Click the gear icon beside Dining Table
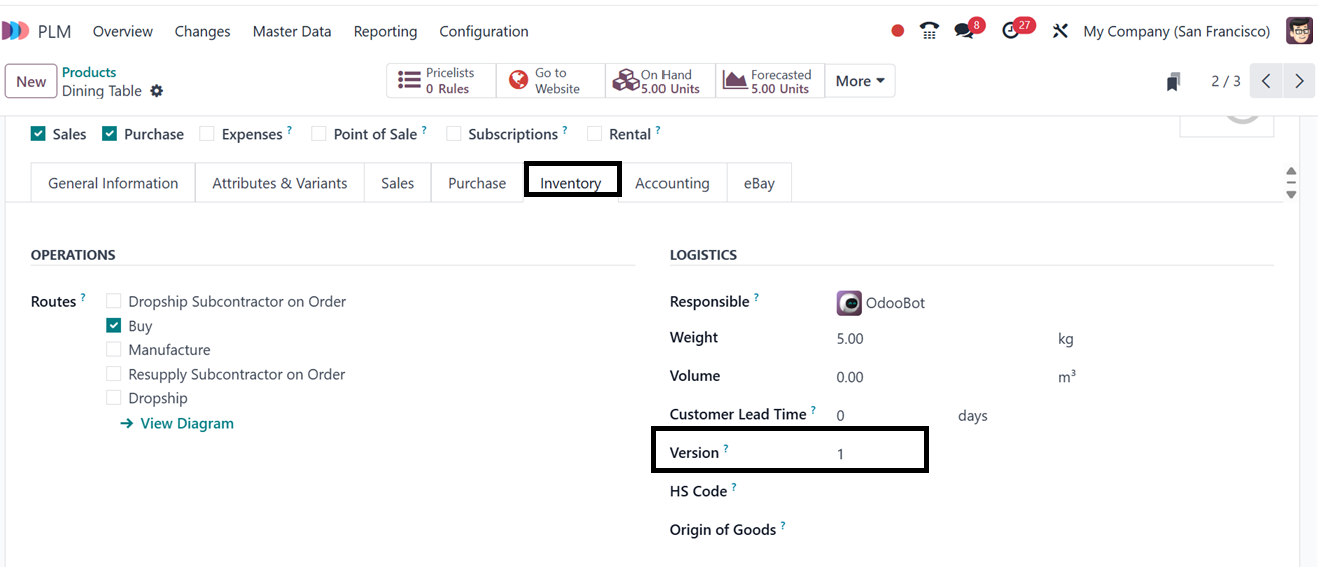This screenshot has height=567, width=1318. point(156,91)
